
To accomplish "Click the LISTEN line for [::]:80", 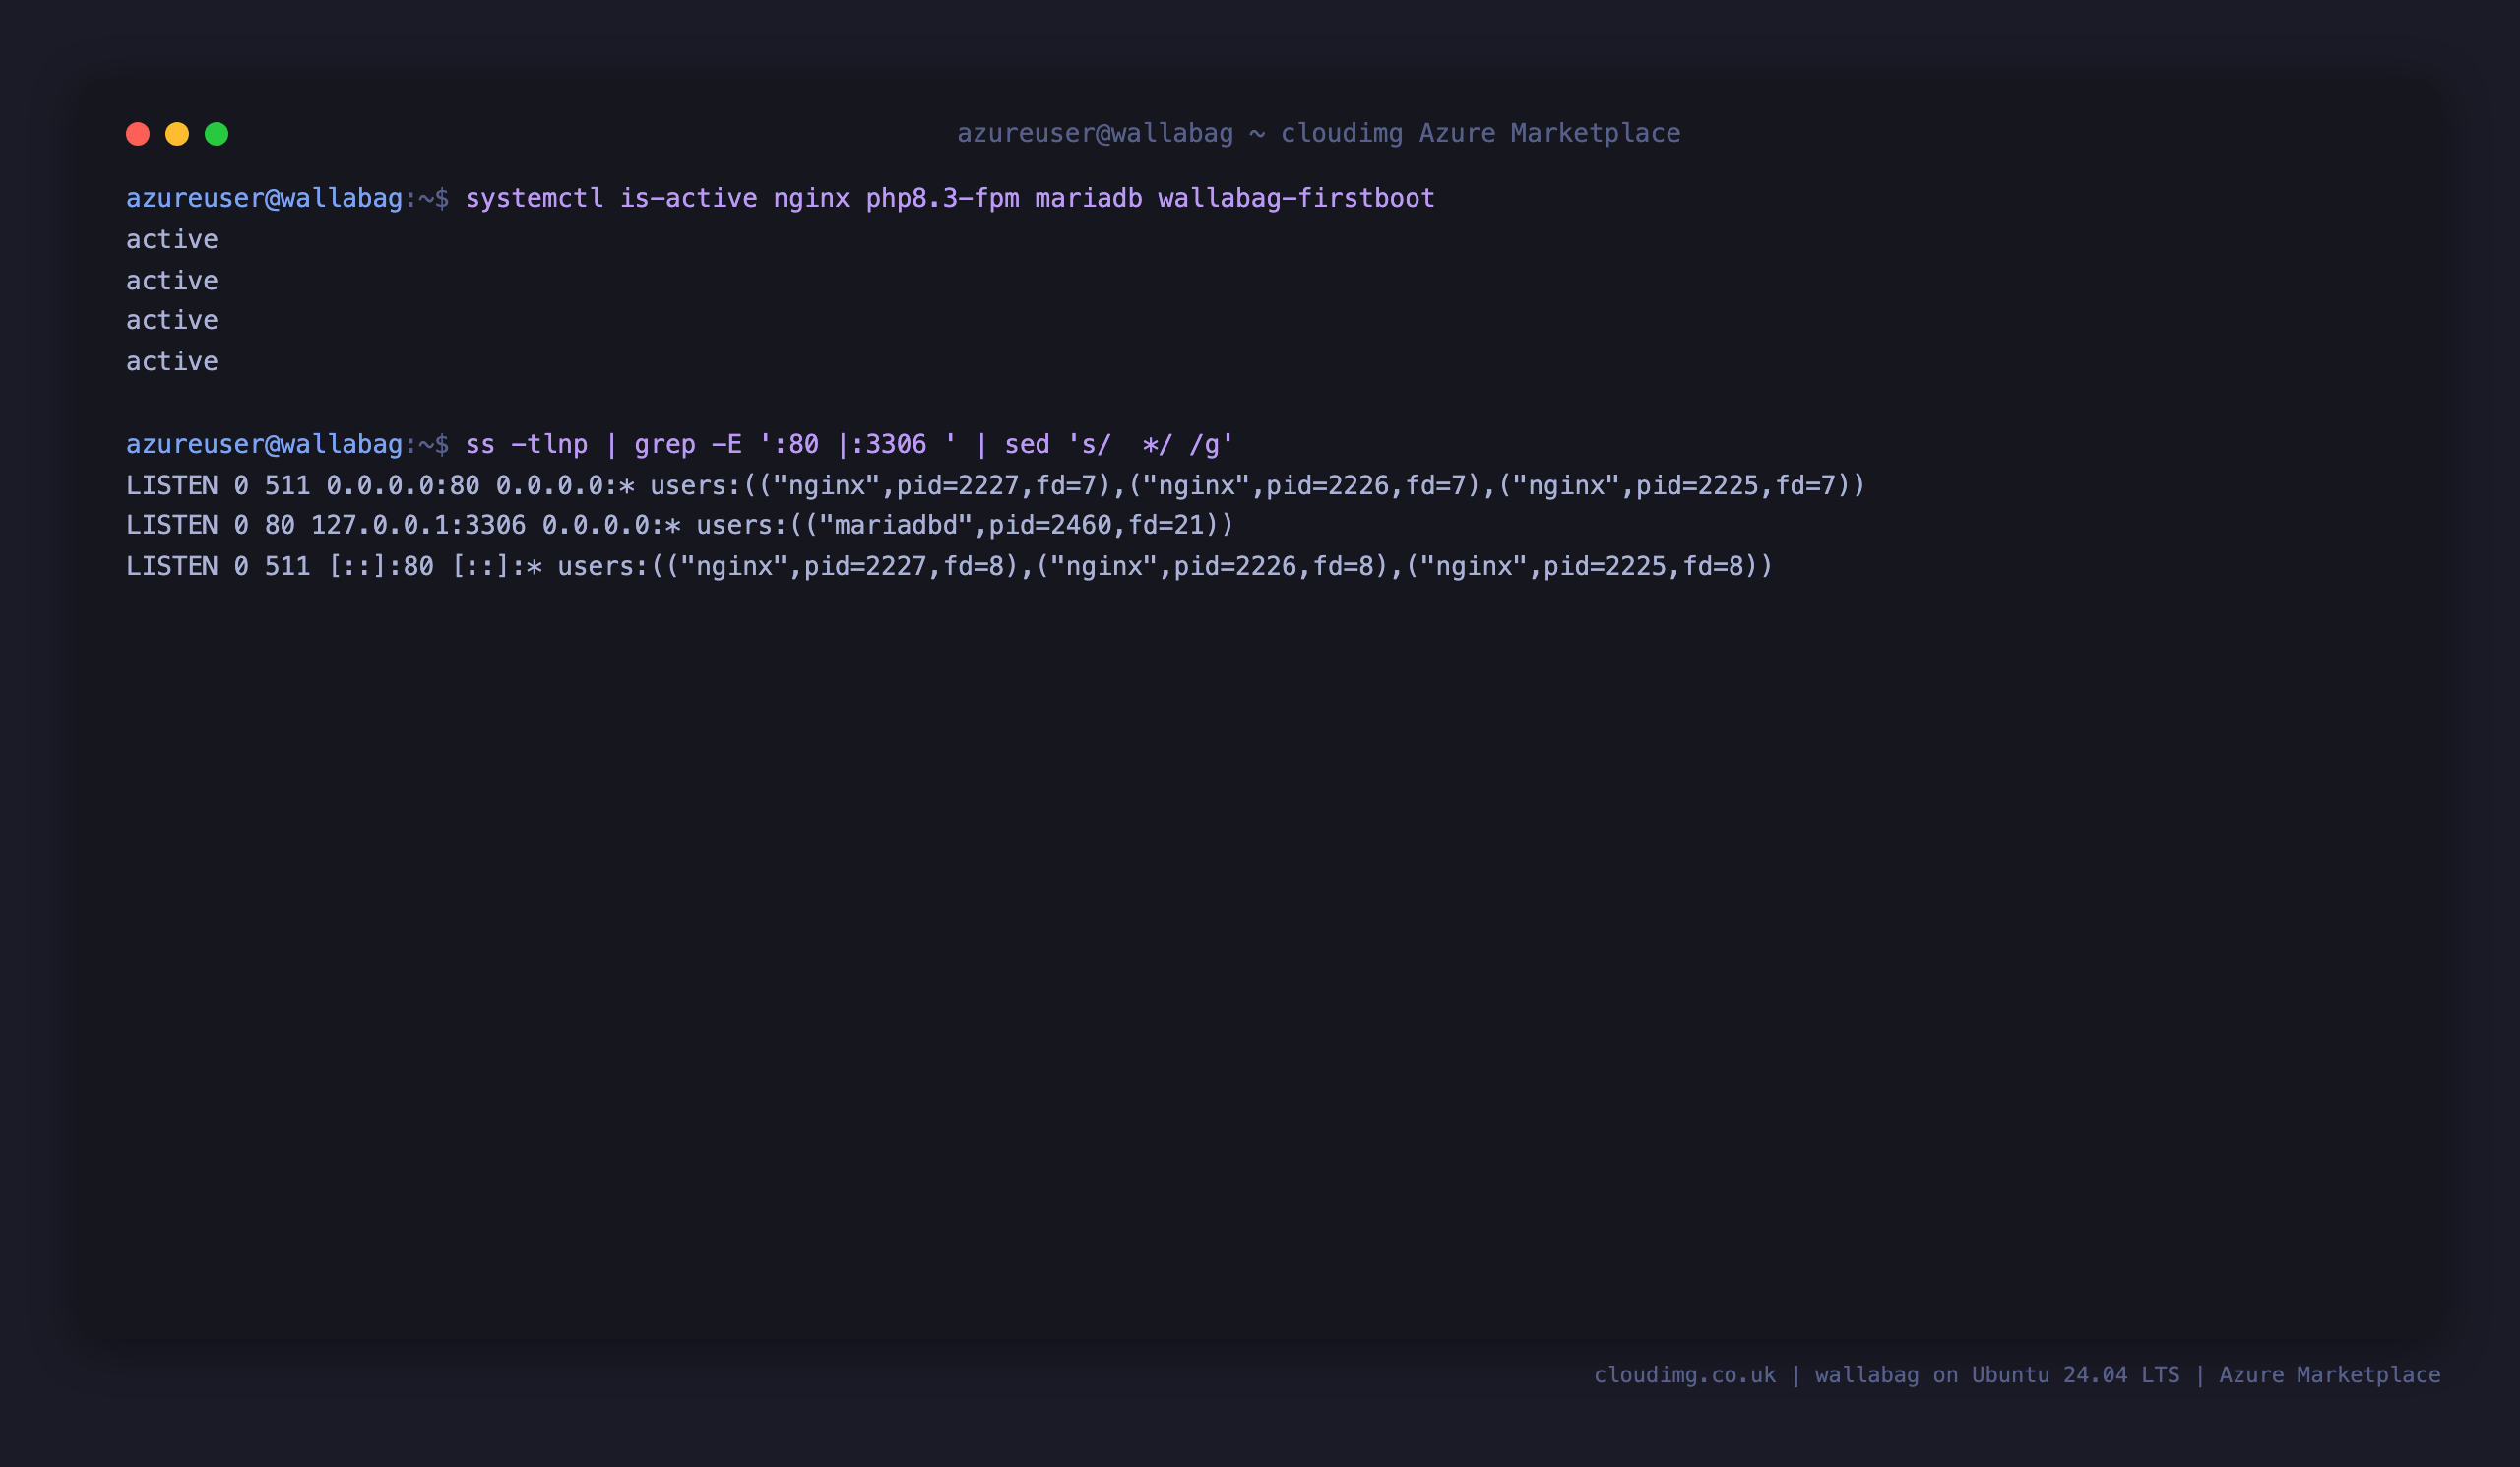I will coord(949,567).
